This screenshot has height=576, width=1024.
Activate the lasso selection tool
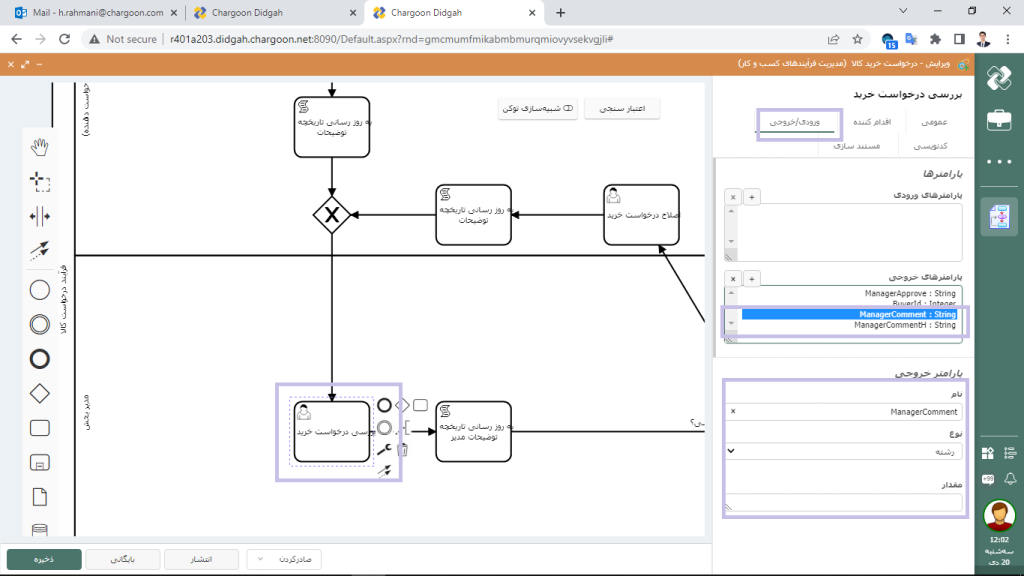pos(40,181)
